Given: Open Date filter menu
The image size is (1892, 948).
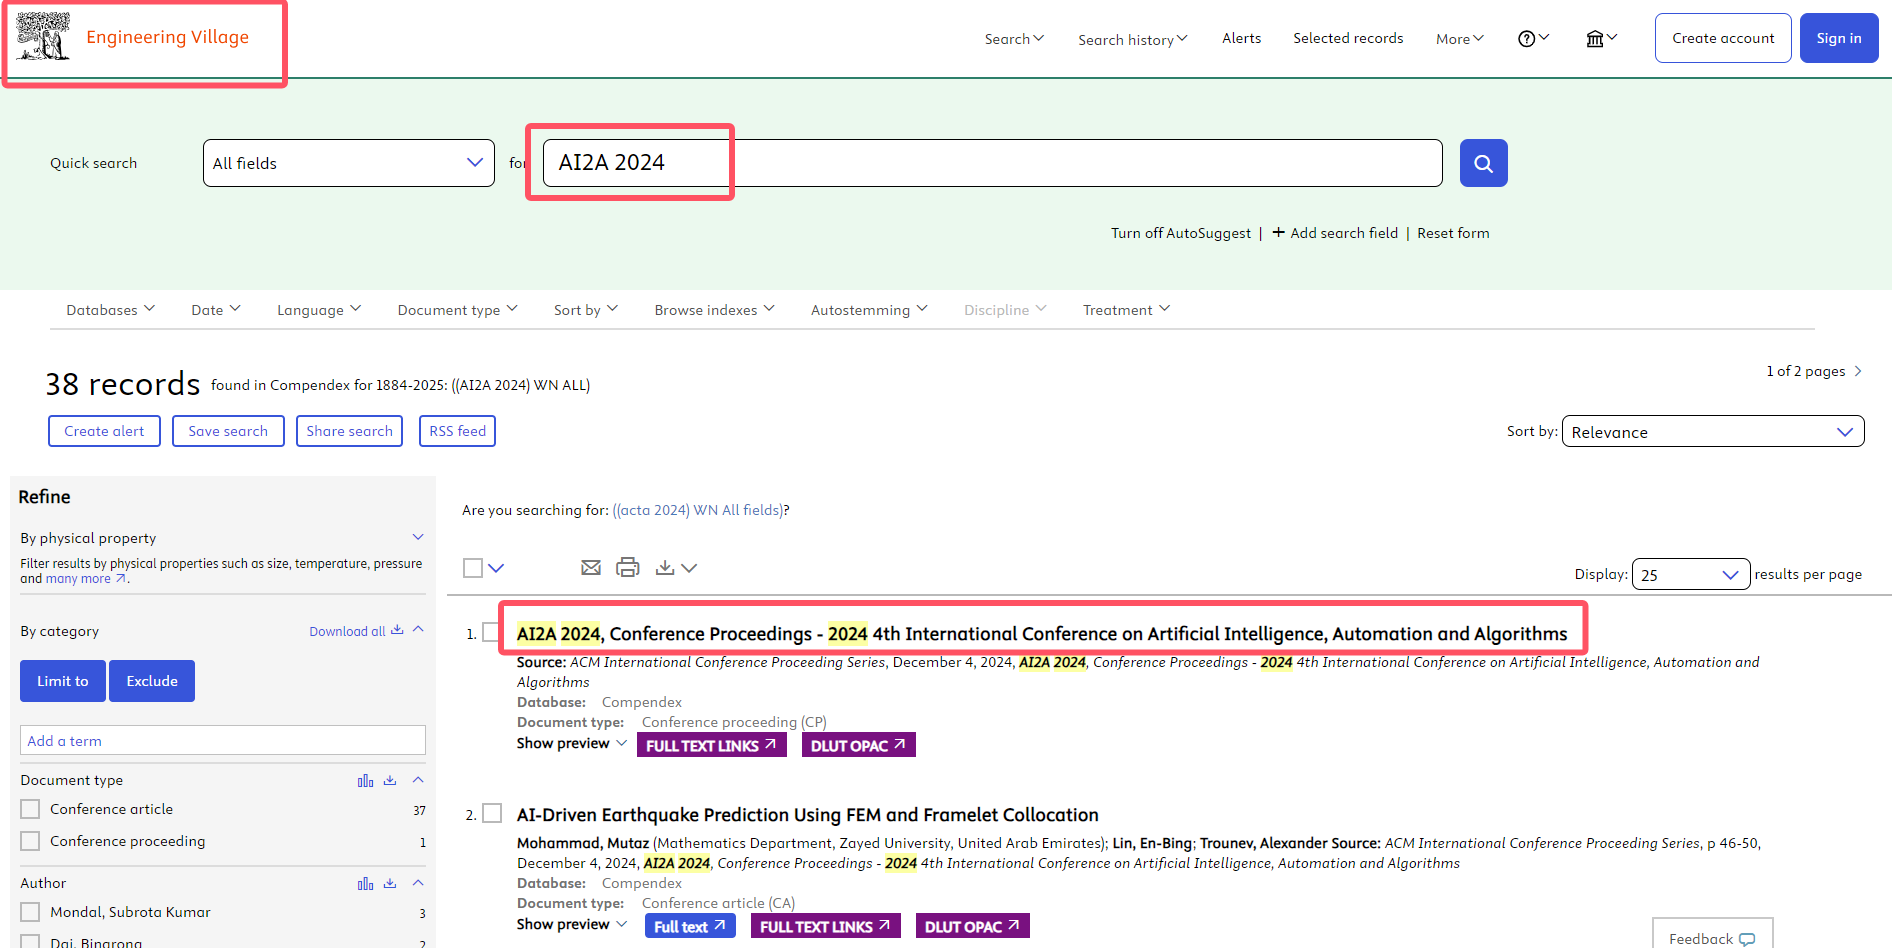Looking at the screenshot, I should (216, 310).
